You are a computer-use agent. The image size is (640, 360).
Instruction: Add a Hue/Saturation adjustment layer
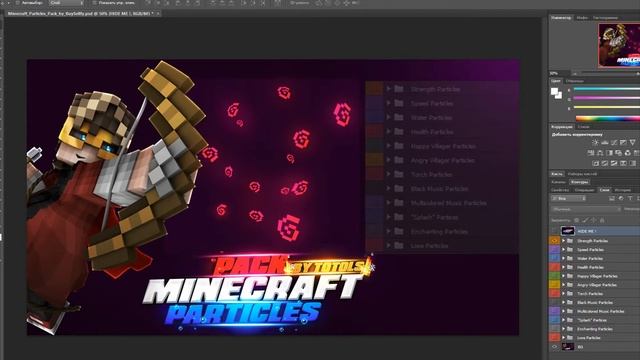click(591, 153)
